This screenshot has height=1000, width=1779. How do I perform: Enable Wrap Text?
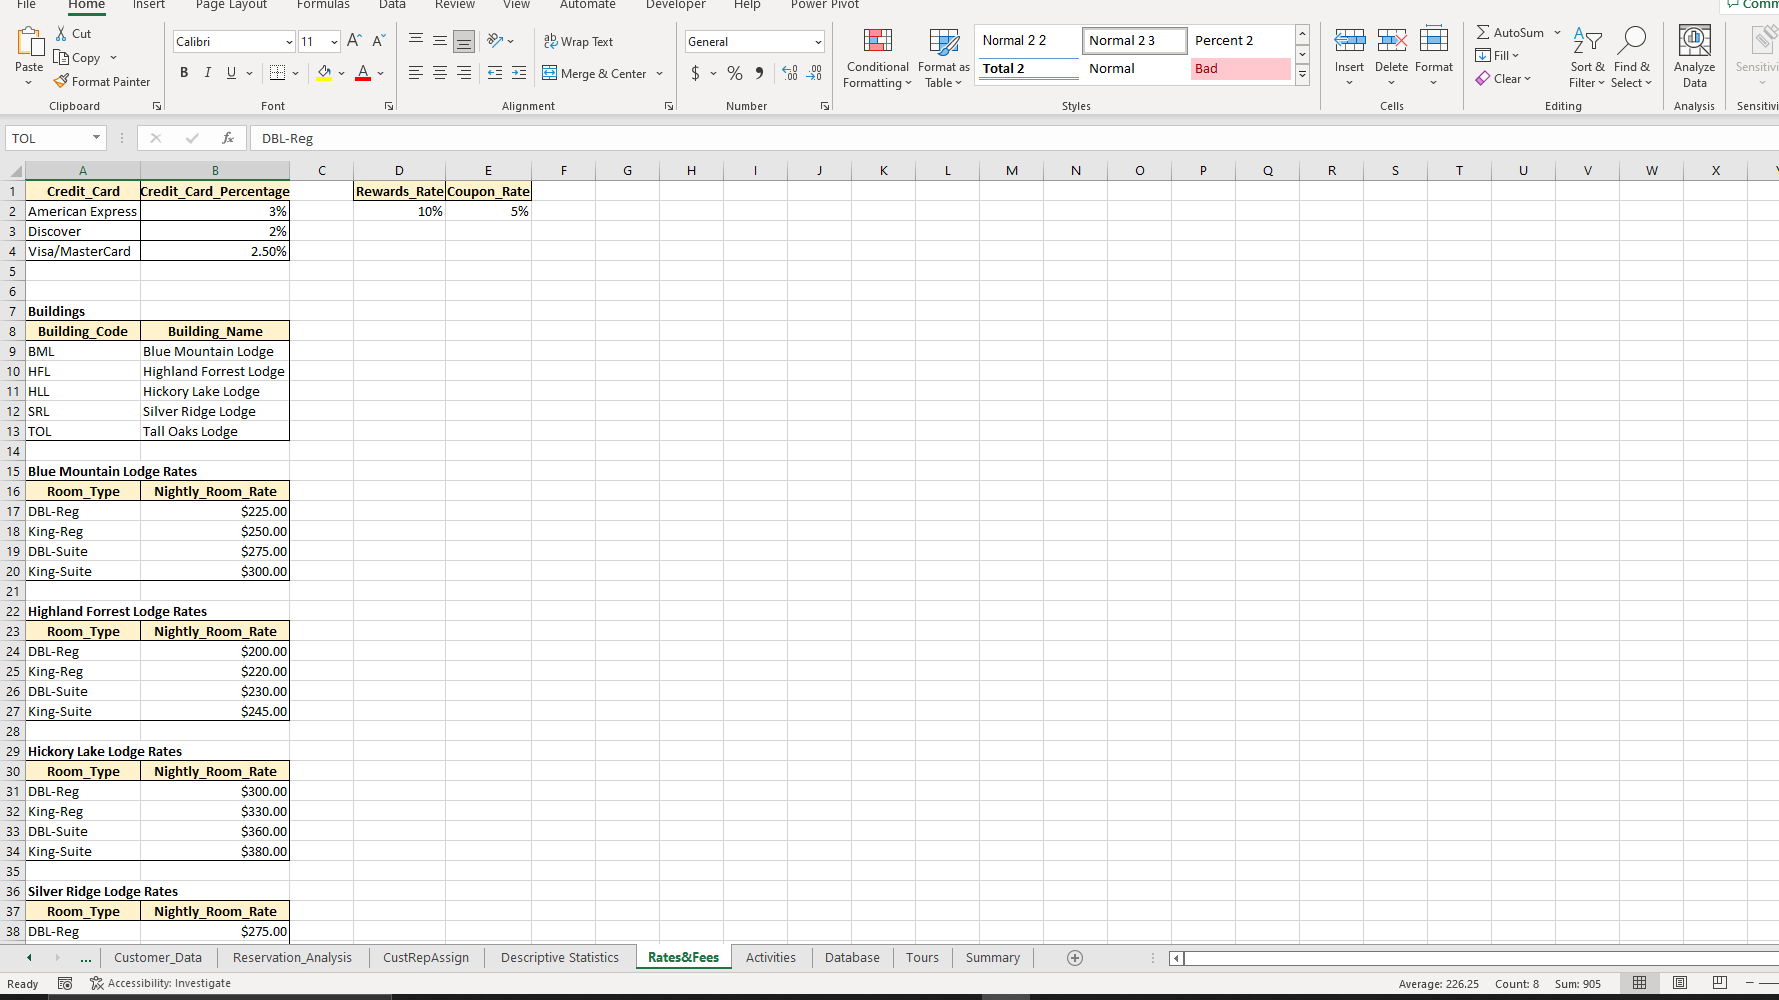tap(578, 41)
